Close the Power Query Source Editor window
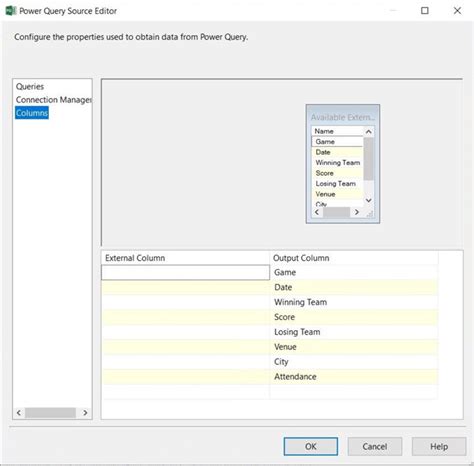This screenshot has width=474, height=466. coord(457,11)
